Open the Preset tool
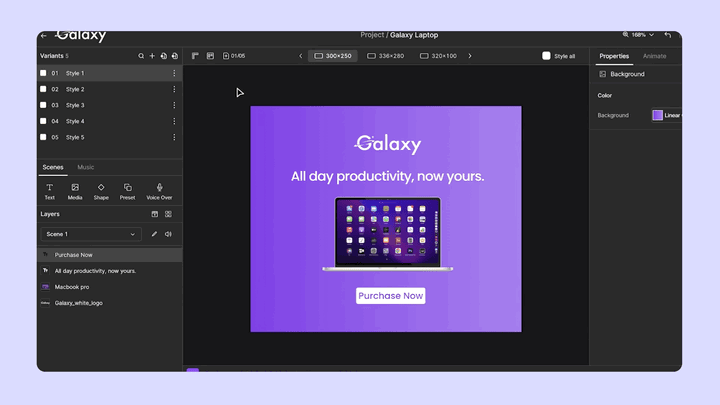Image resolution: width=720 pixels, height=405 pixels. pyautogui.click(x=128, y=191)
